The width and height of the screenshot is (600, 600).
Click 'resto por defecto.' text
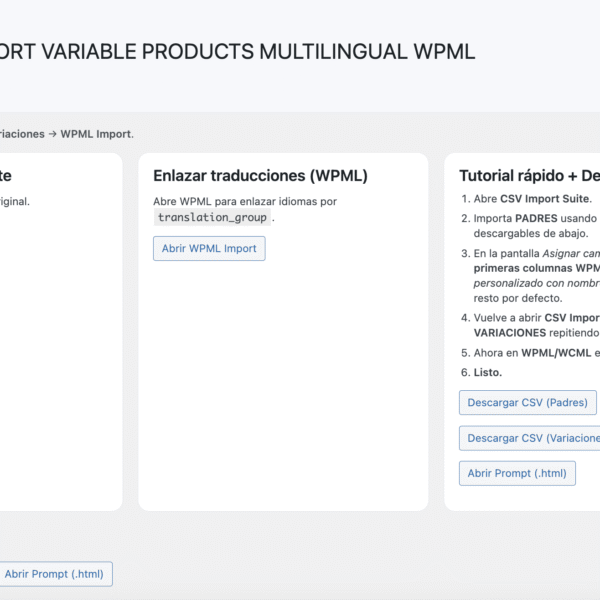[x=518, y=298]
